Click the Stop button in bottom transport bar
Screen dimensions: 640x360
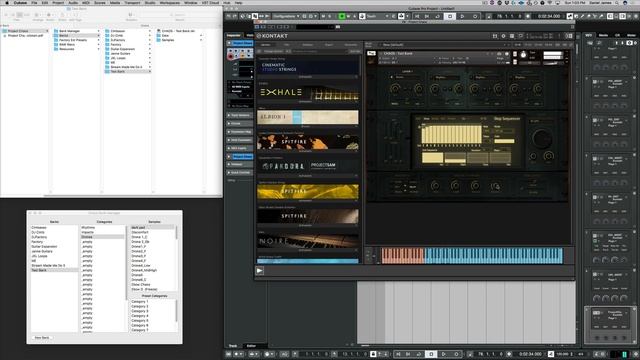coord(431,354)
